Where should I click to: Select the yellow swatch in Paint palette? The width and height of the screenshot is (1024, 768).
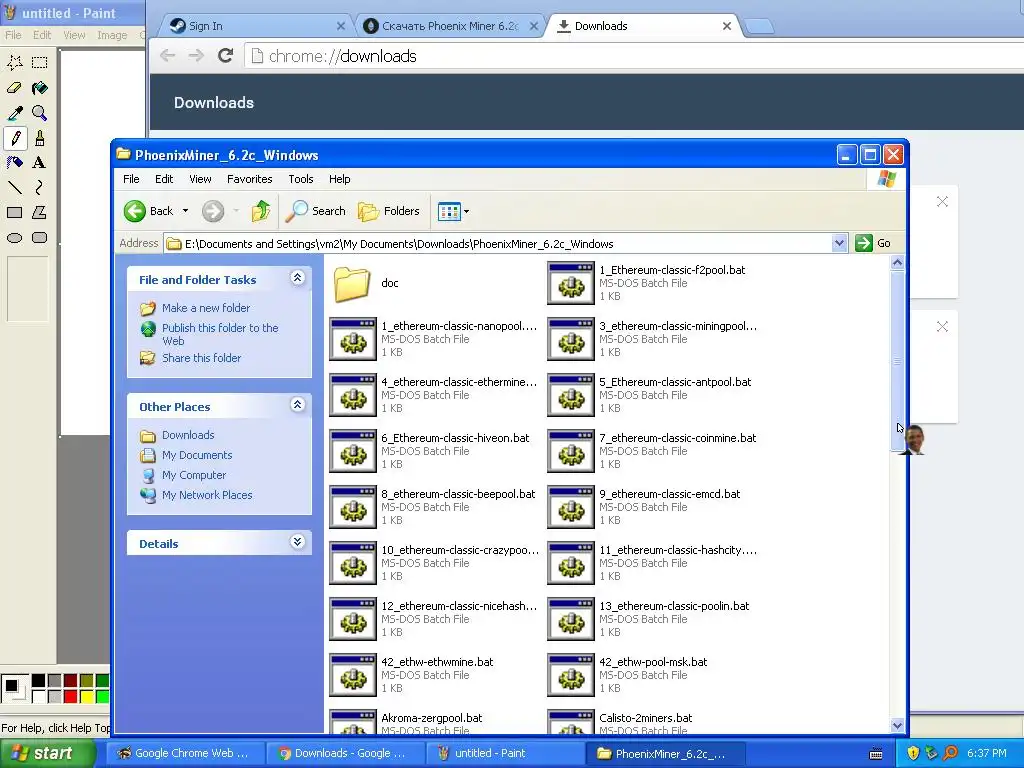(x=86, y=697)
